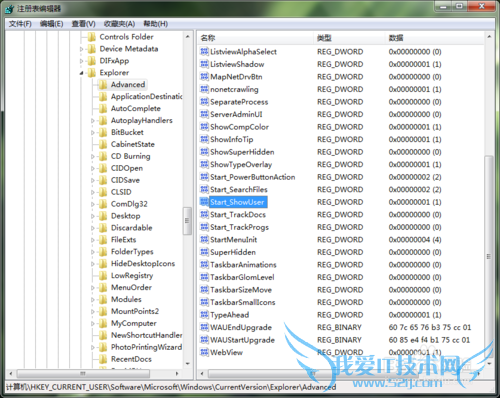Image resolution: width=500 pixels, height=398 pixels.
Task: Select the TaskbarSmallIcons value name
Action: (243, 302)
